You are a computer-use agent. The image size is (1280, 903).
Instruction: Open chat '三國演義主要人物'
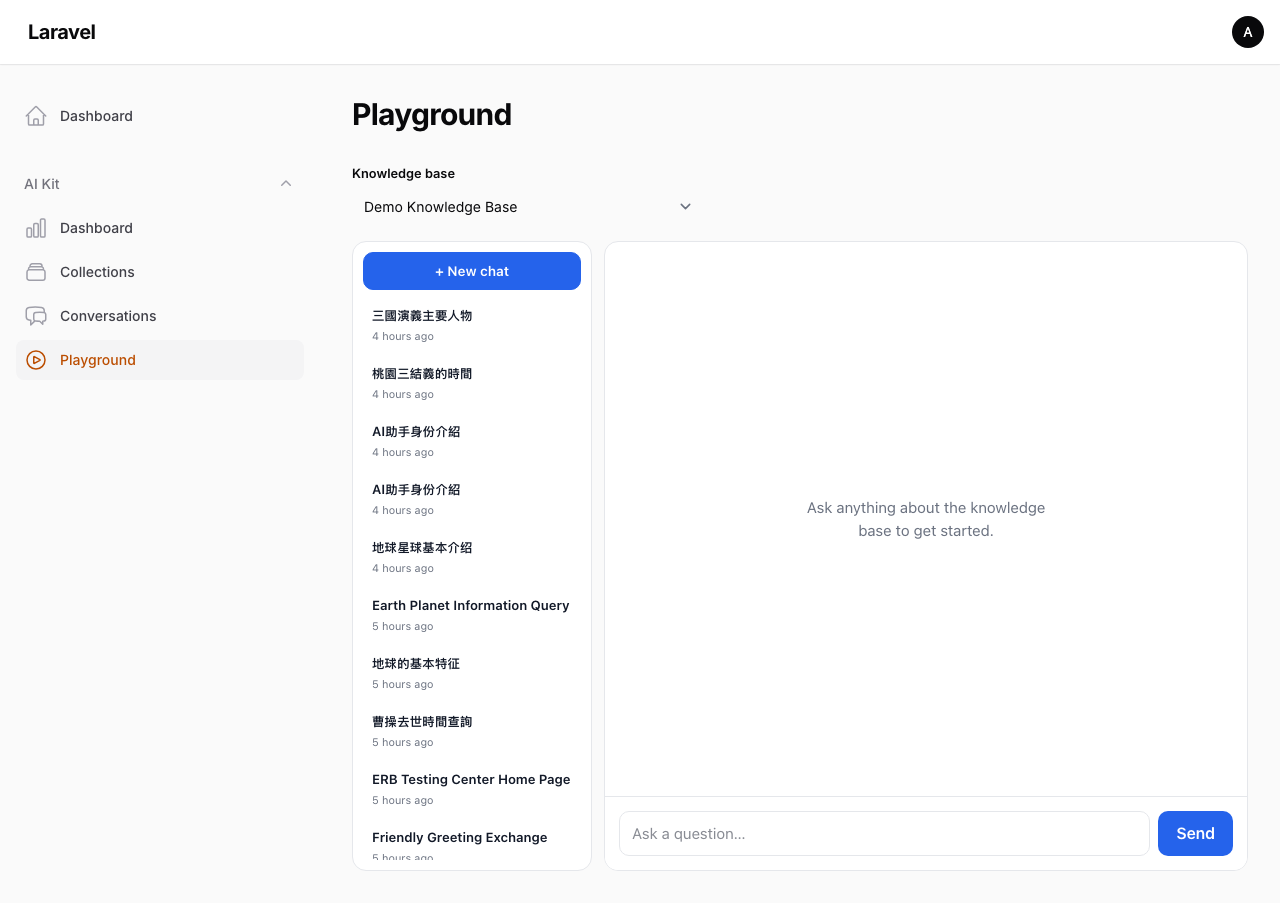472,325
